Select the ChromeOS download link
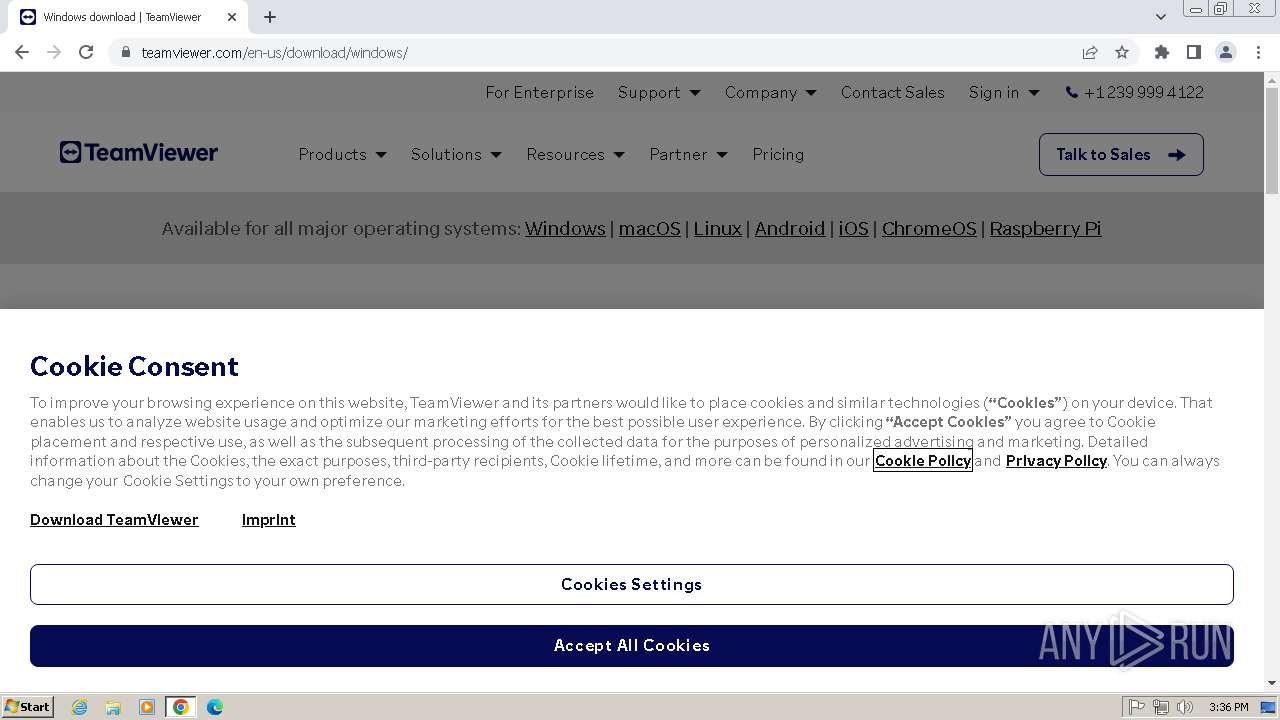1280x720 pixels. (929, 228)
